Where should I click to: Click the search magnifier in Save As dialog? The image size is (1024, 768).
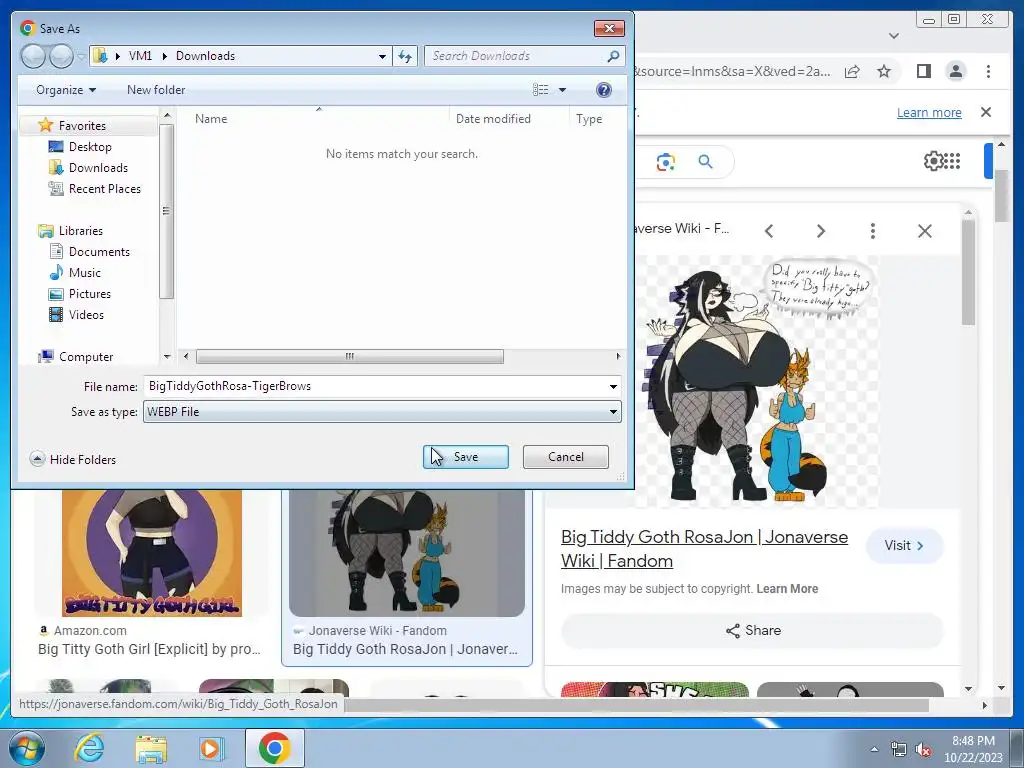pos(613,56)
